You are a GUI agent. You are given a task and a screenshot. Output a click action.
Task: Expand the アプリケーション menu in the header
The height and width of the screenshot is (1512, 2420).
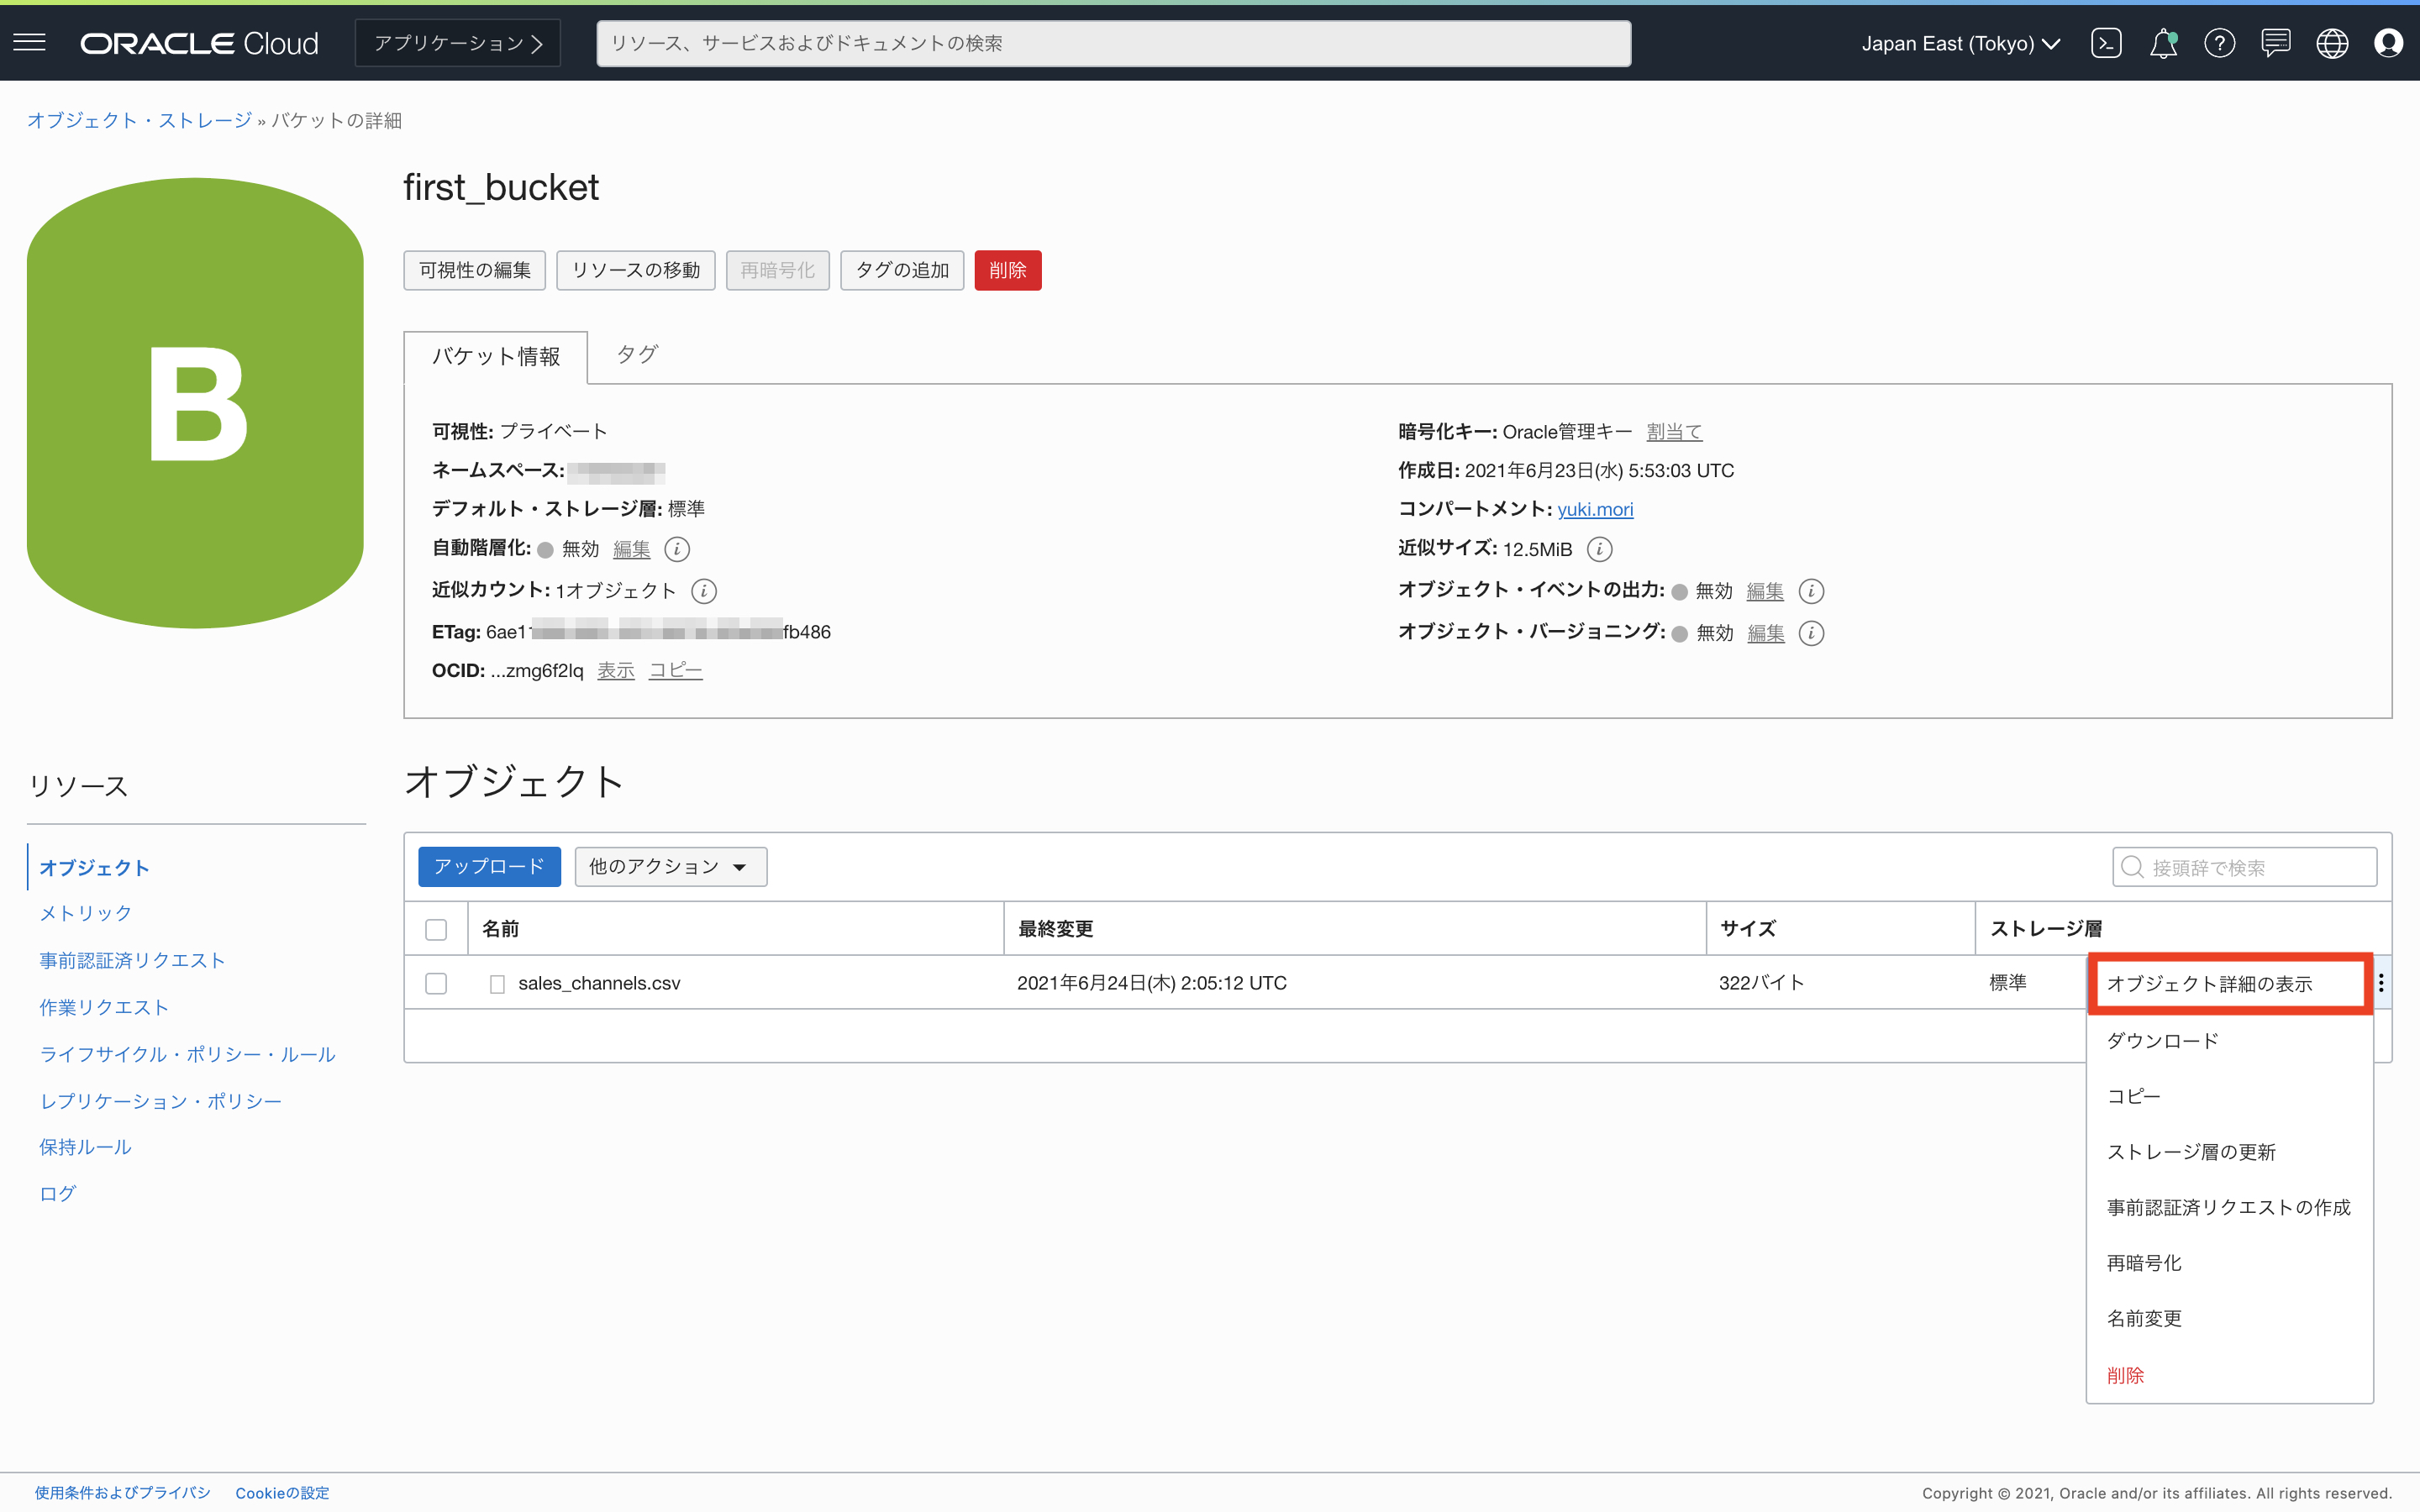(x=458, y=43)
